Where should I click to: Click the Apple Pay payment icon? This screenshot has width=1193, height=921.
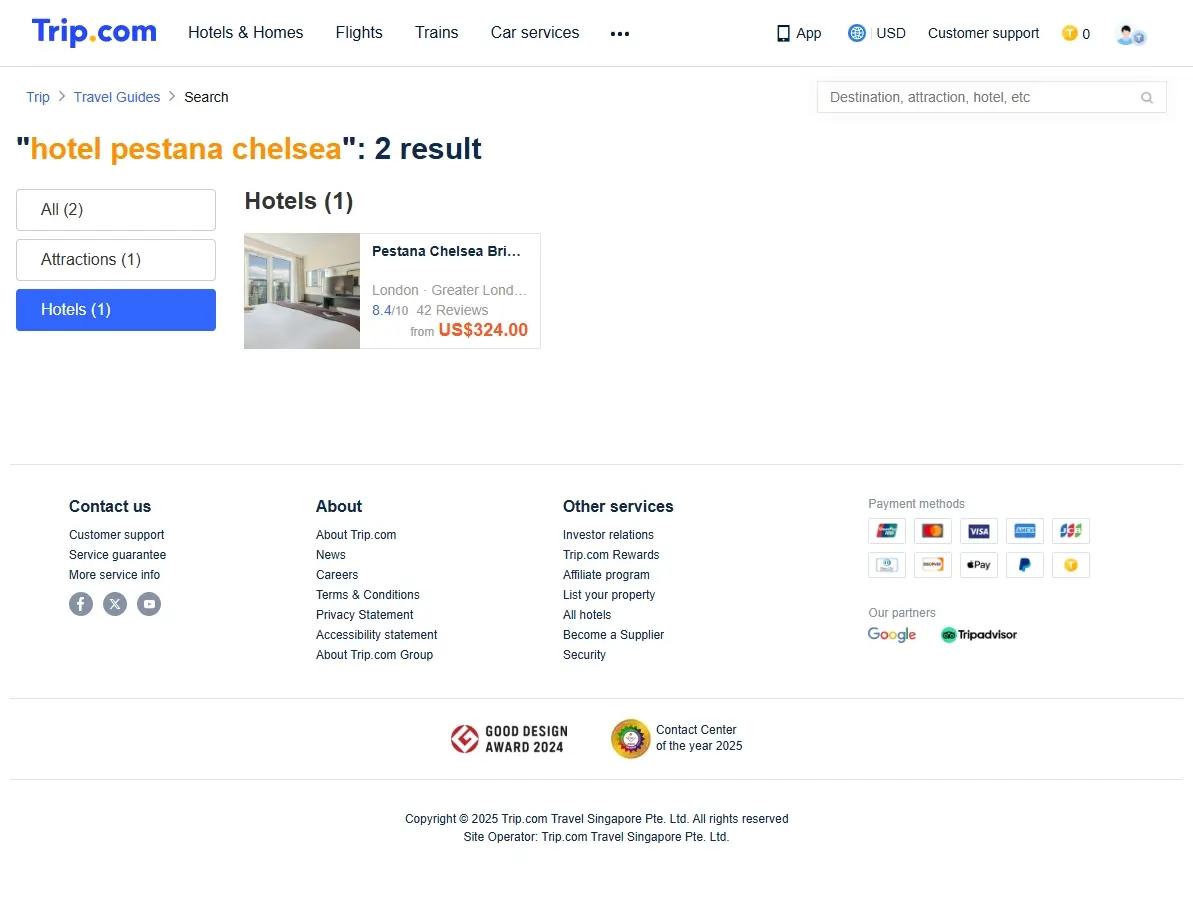tap(978, 565)
